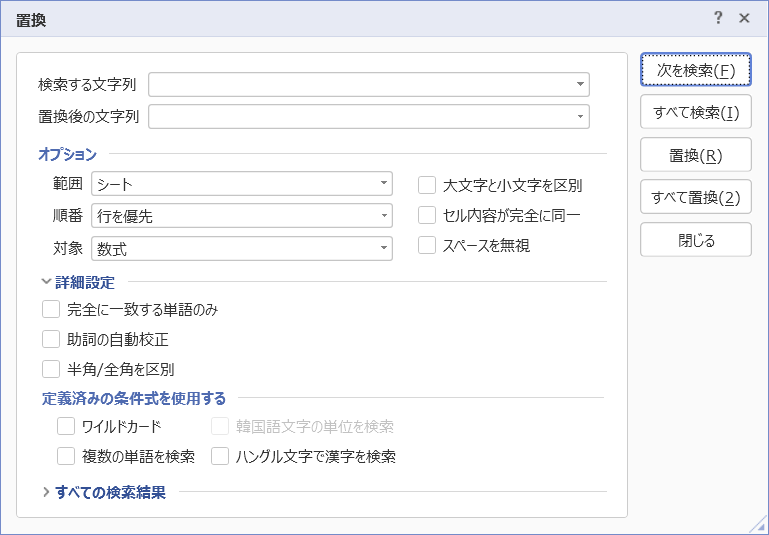Image resolution: width=769 pixels, height=535 pixels.
Task: Collapse the 詳細設定 section
Action: coord(47,282)
